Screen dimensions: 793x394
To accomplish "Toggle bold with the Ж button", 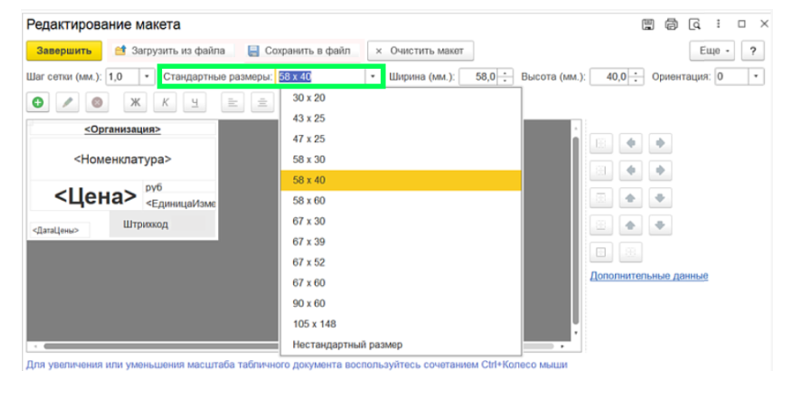I will pos(135,103).
